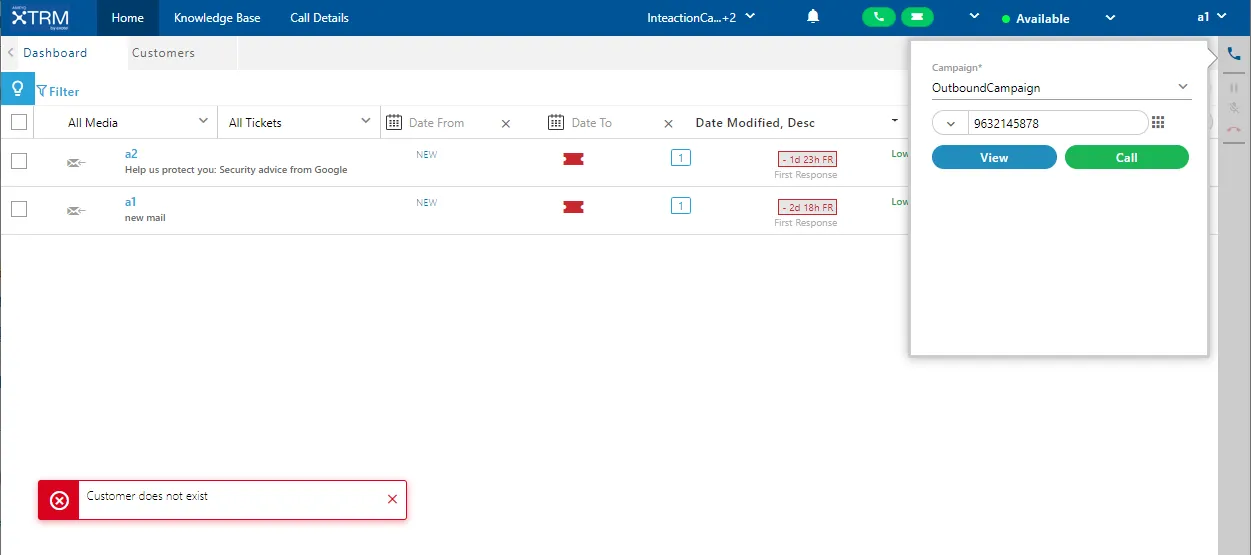
Task: Open the a1 user menu
Action: [1212, 17]
